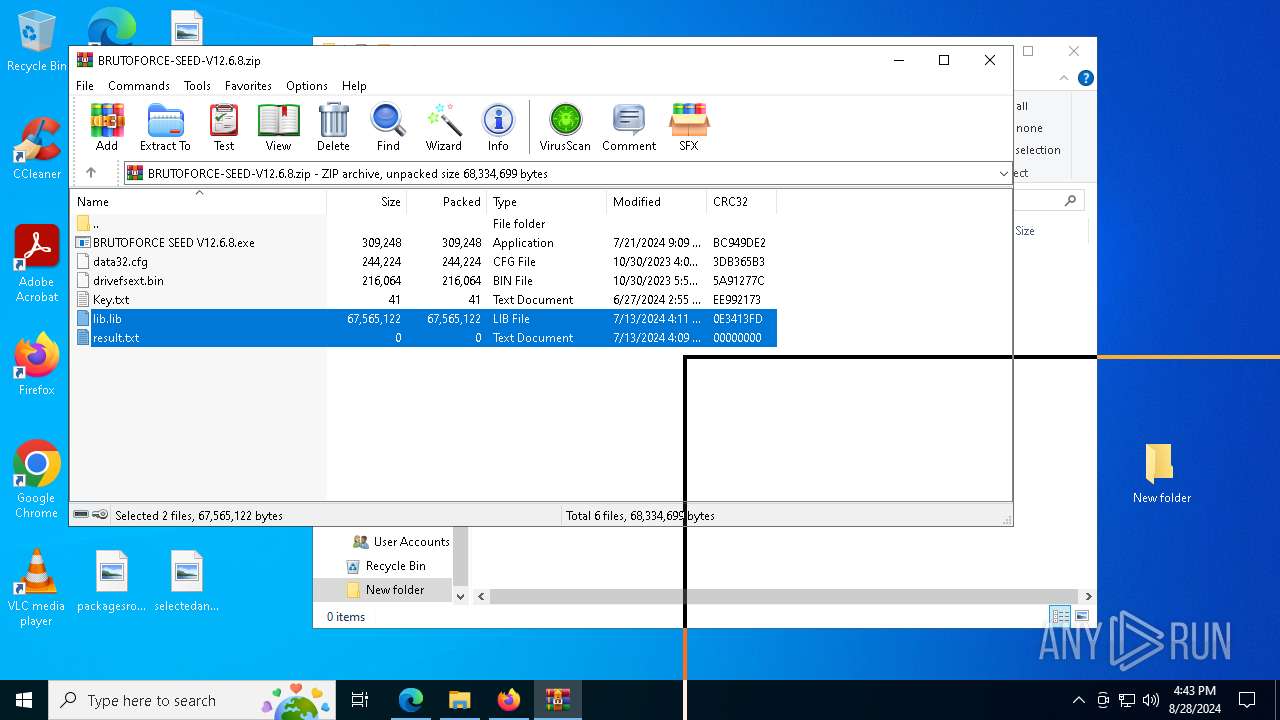Click the Delete toolbar icon
This screenshot has width=1280, height=720.
(x=333, y=127)
